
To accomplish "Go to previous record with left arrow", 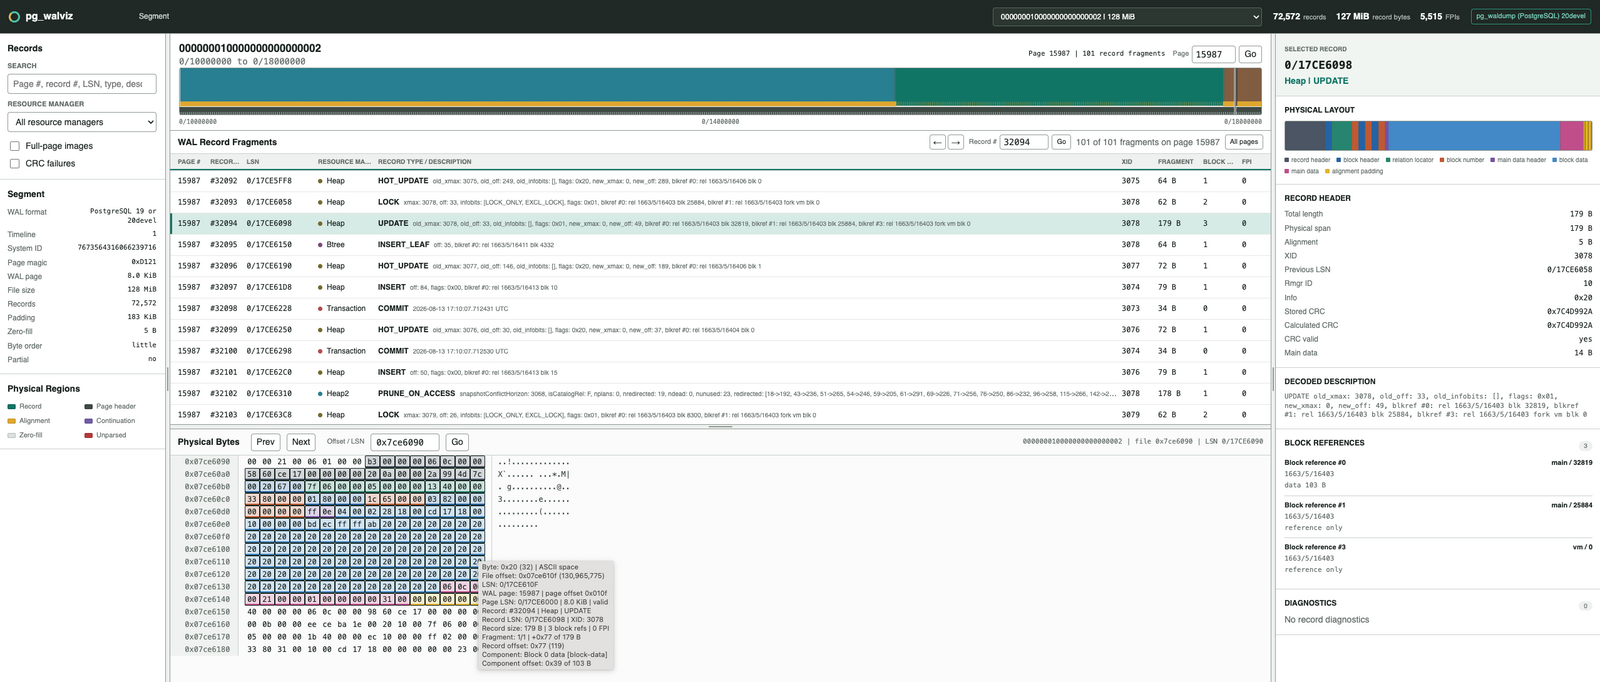I will tap(937, 142).
